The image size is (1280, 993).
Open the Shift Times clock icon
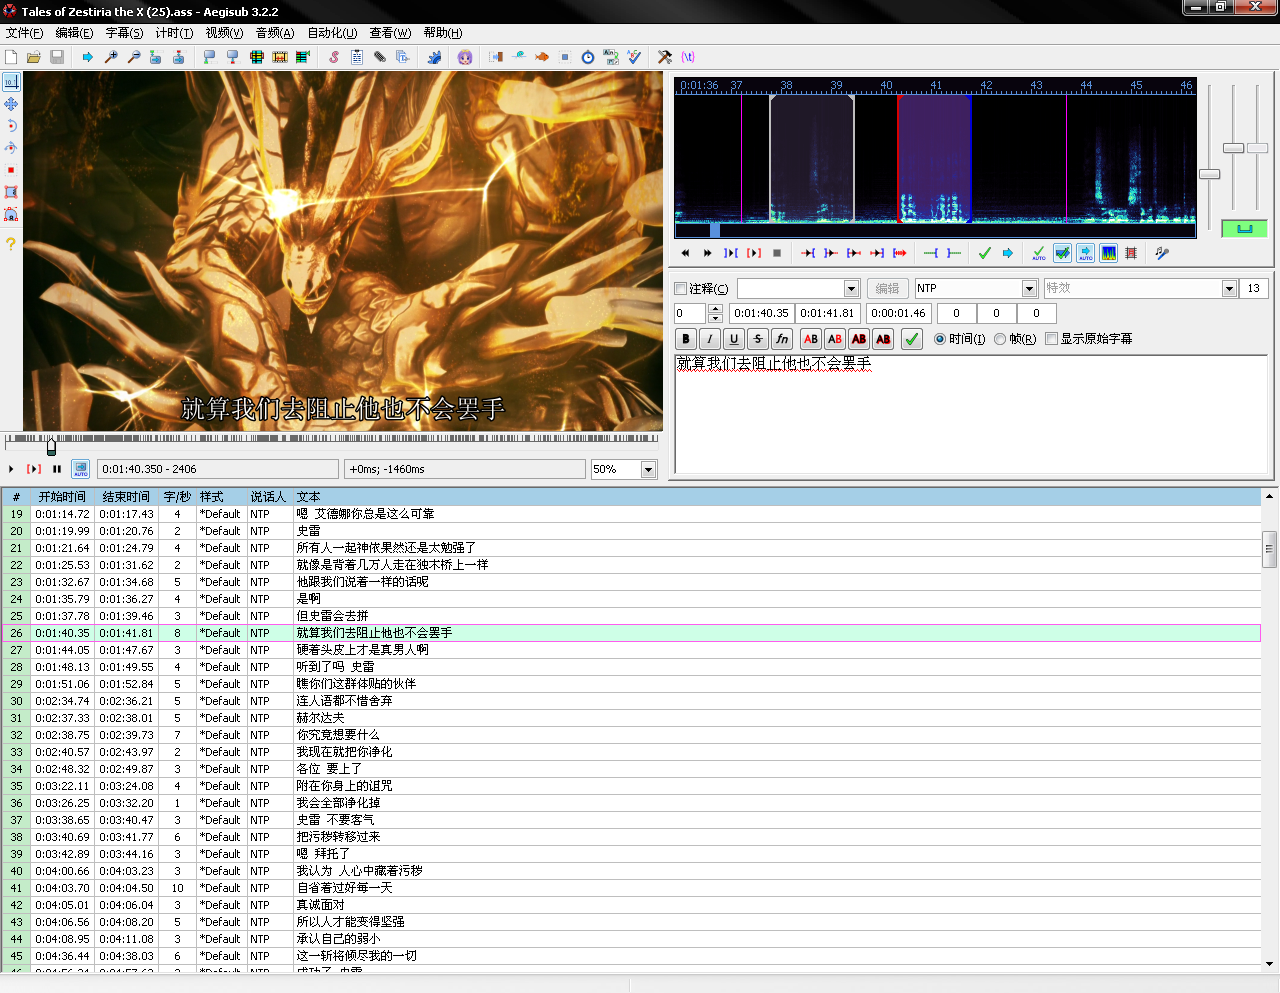pos(588,57)
